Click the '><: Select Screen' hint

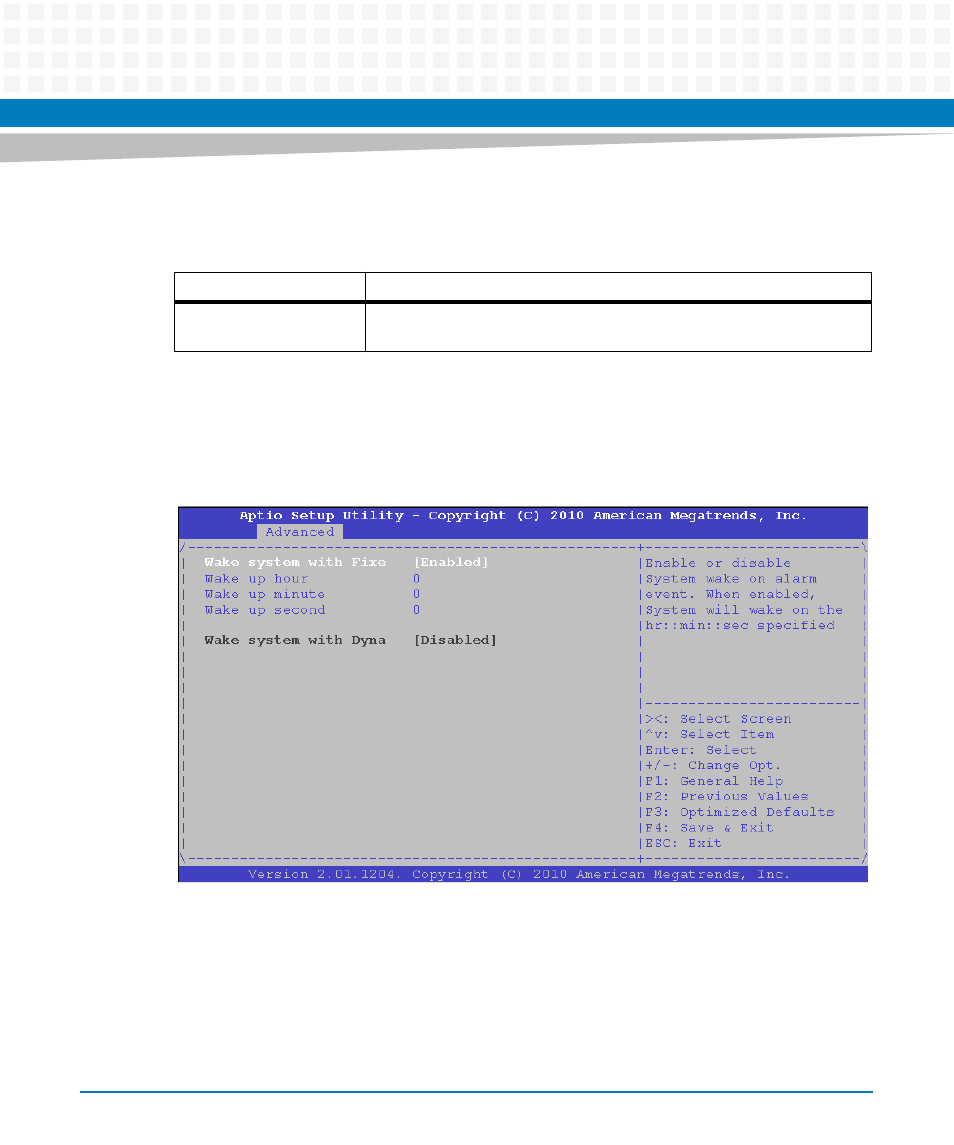point(718,719)
